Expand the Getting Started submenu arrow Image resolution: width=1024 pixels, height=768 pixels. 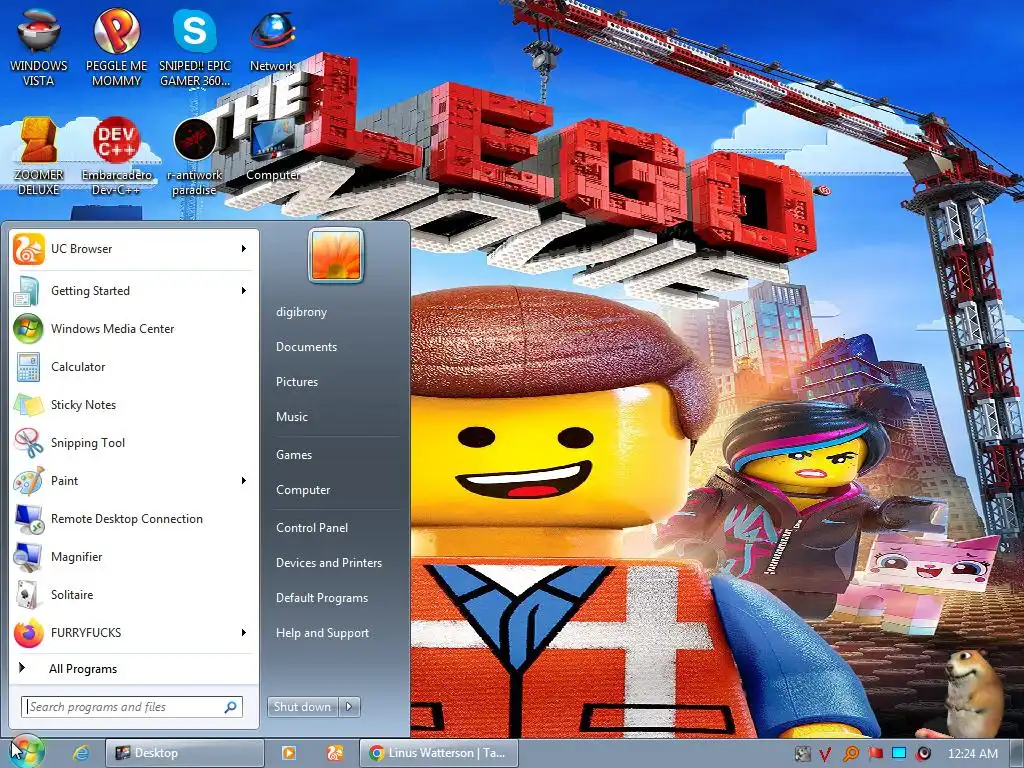pyautogui.click(x=244, y=291)
